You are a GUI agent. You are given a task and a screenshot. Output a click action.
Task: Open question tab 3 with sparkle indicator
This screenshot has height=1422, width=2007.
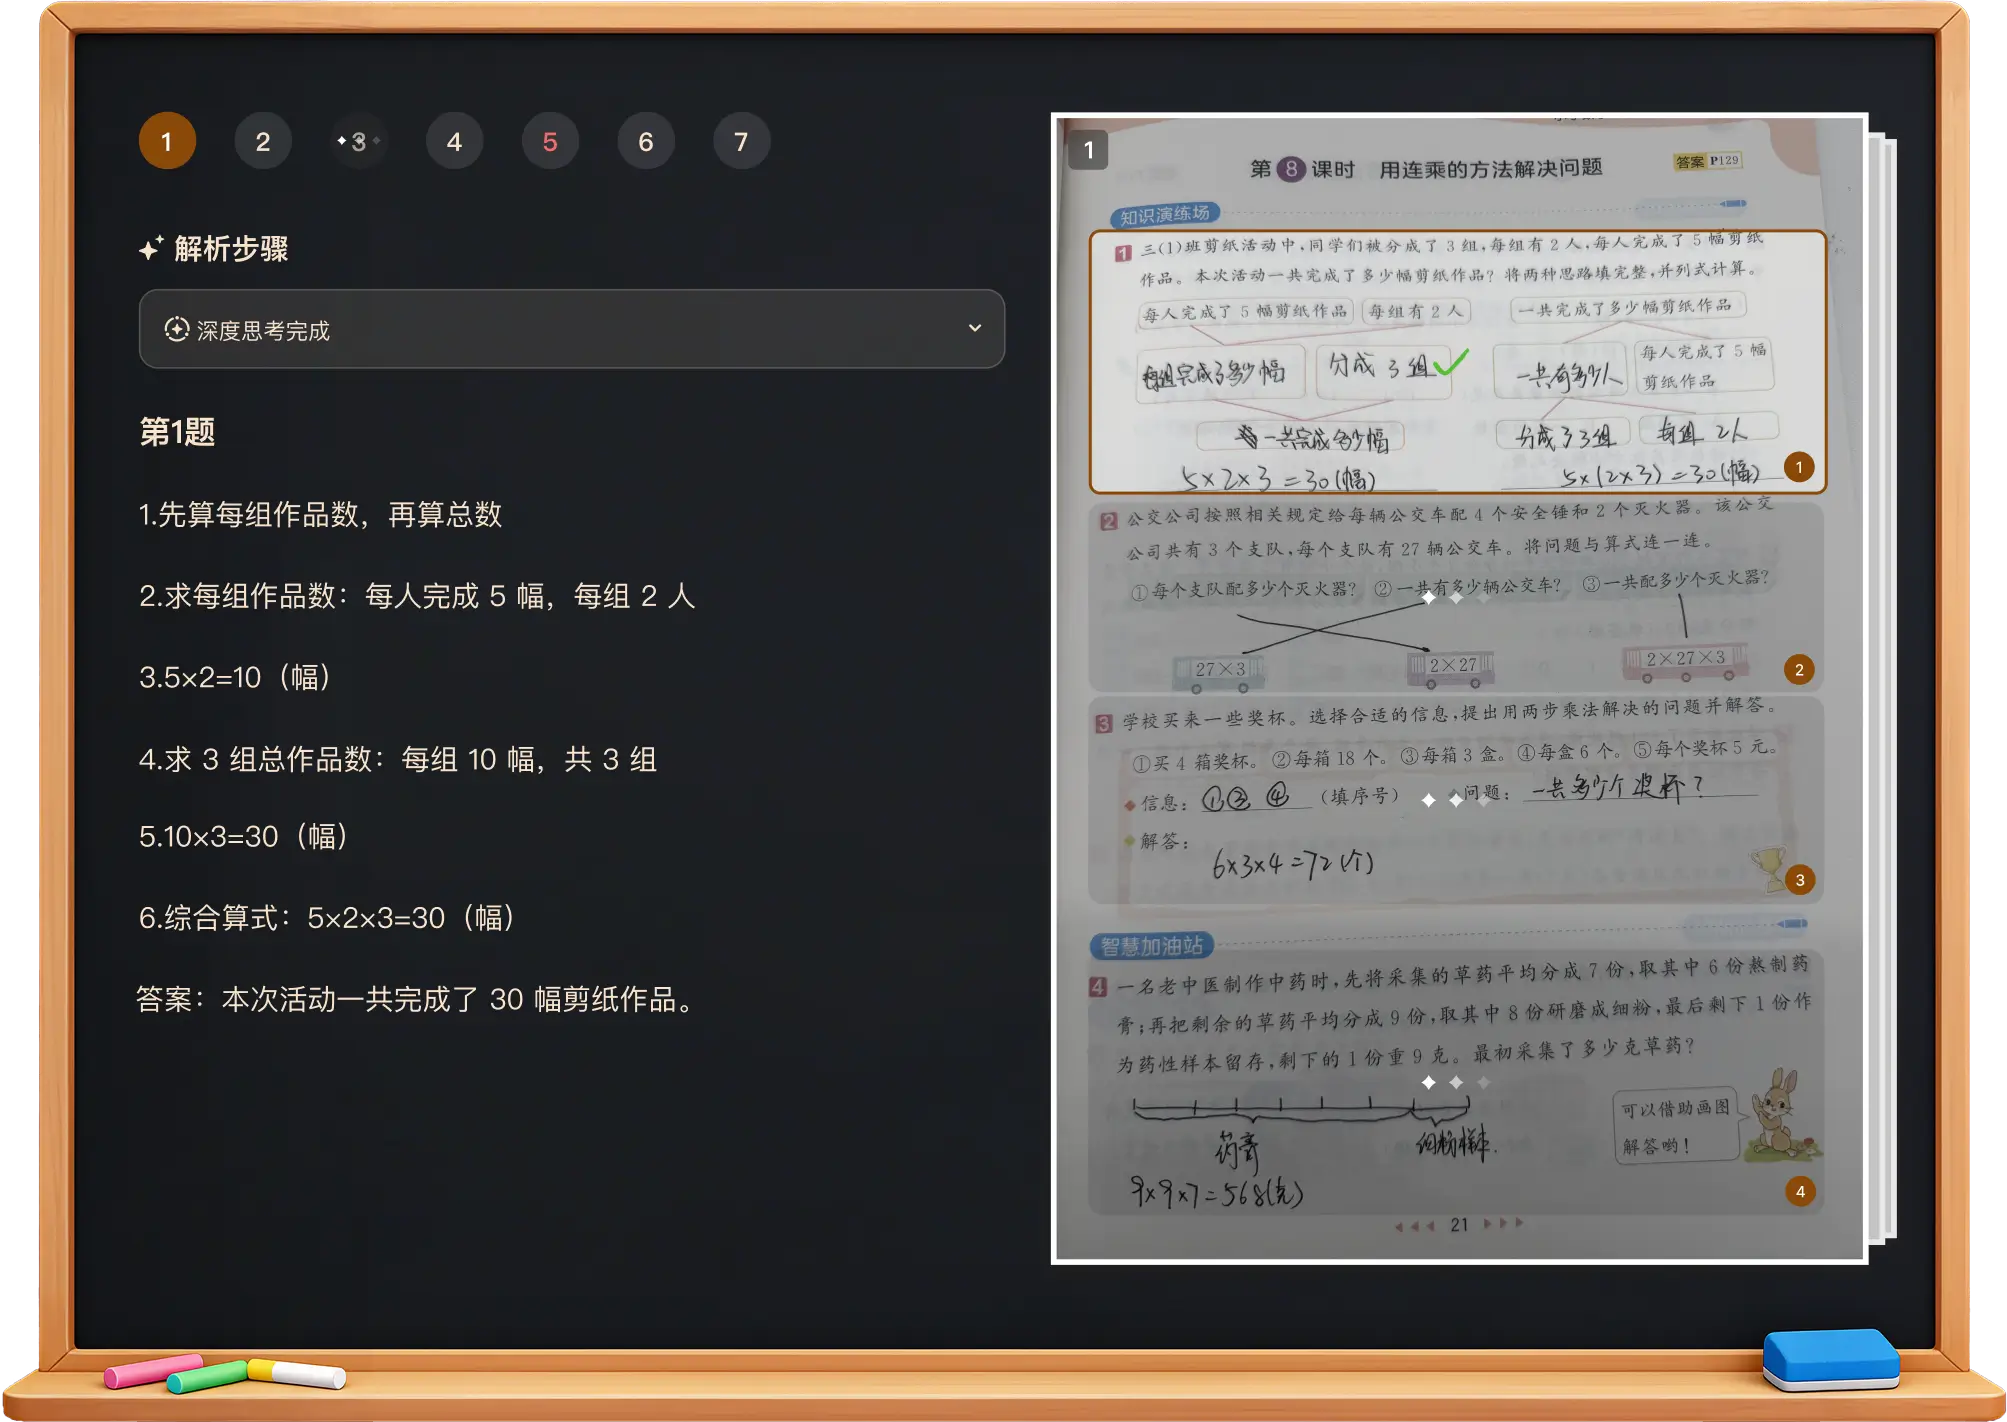click(358, 141)
